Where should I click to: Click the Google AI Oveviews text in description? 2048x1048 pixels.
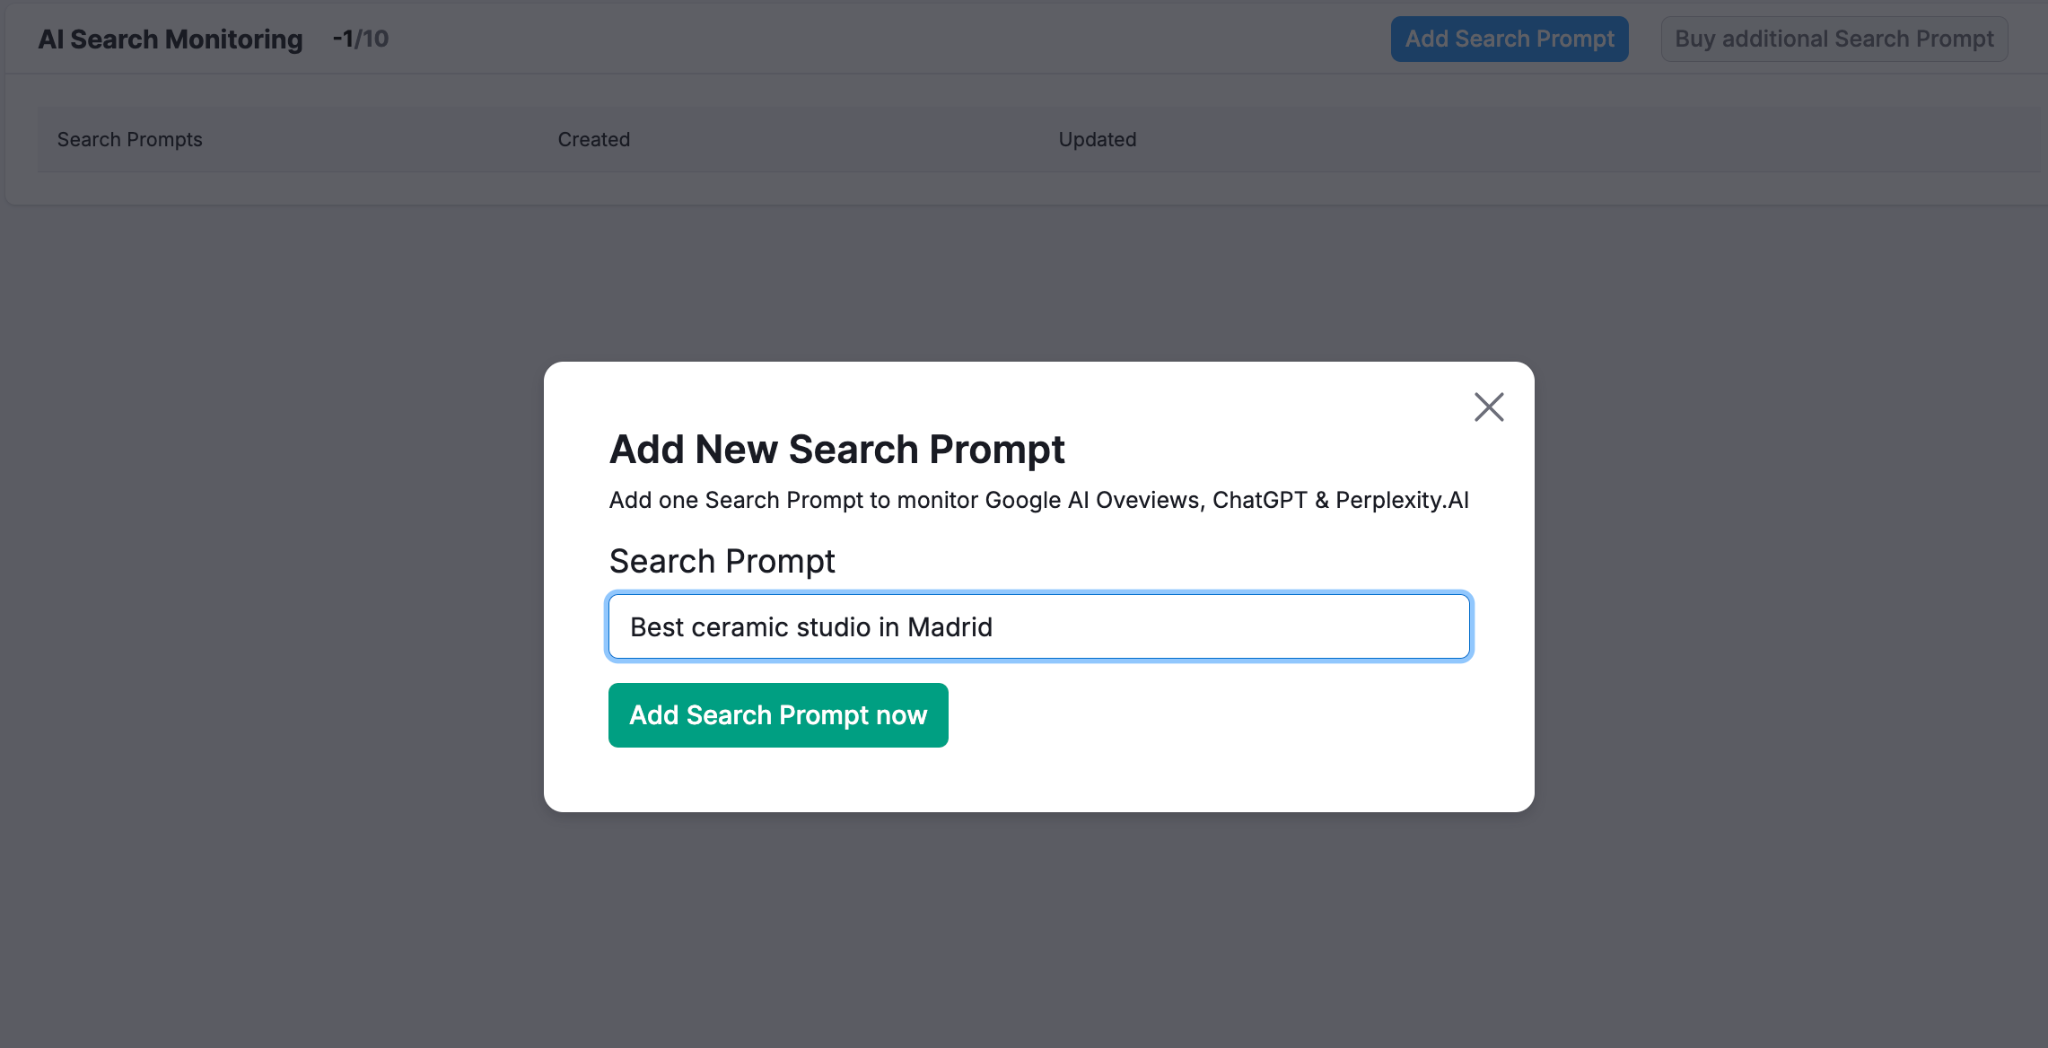[1092, 500]
